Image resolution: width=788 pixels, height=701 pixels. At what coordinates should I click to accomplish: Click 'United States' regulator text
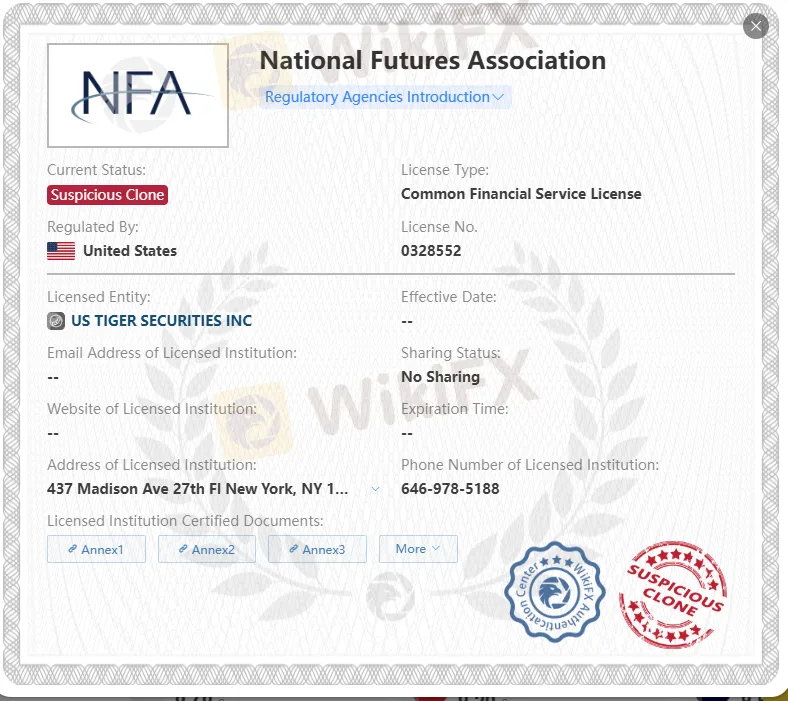(130, 251)
